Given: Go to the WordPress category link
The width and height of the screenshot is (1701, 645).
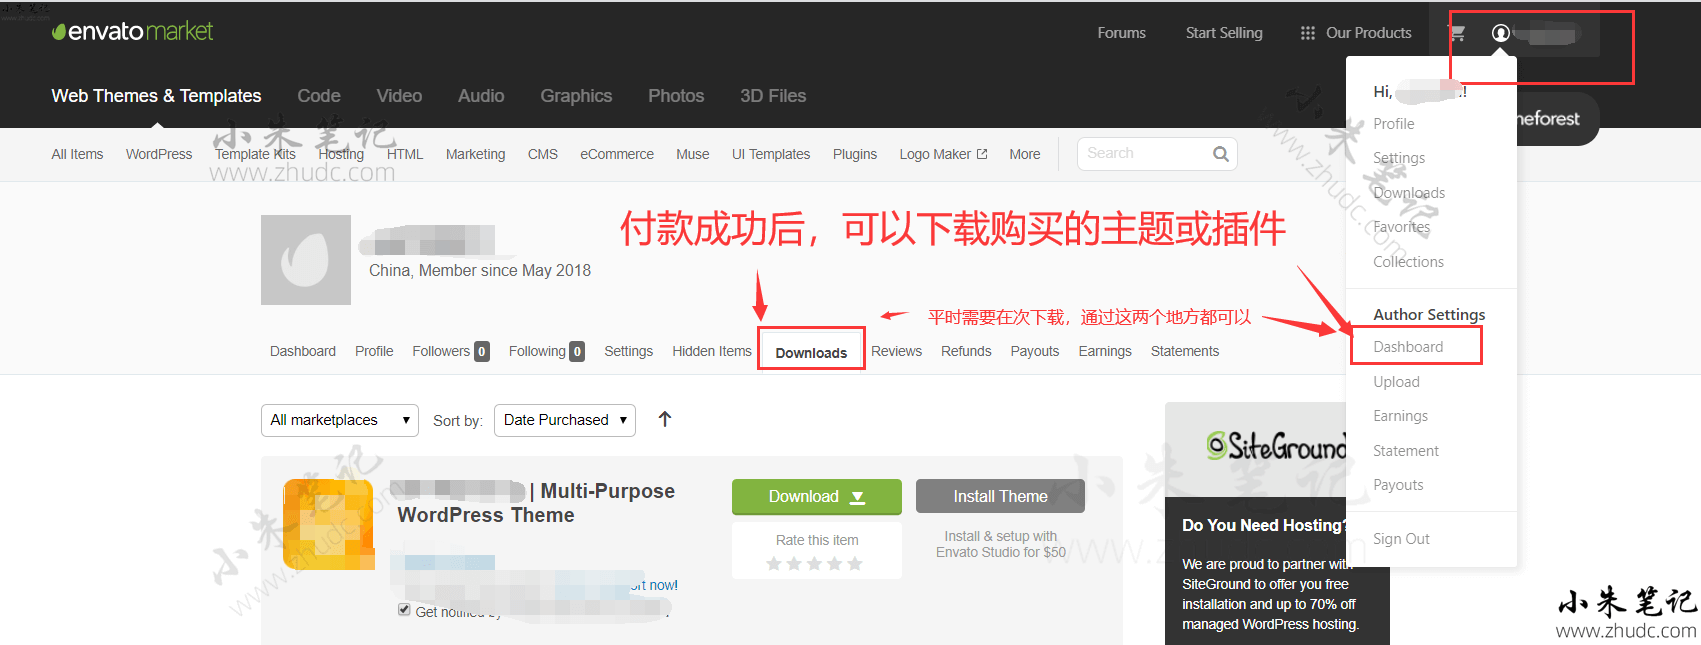Looking at the screenshot, I should [x=159, y=154].
